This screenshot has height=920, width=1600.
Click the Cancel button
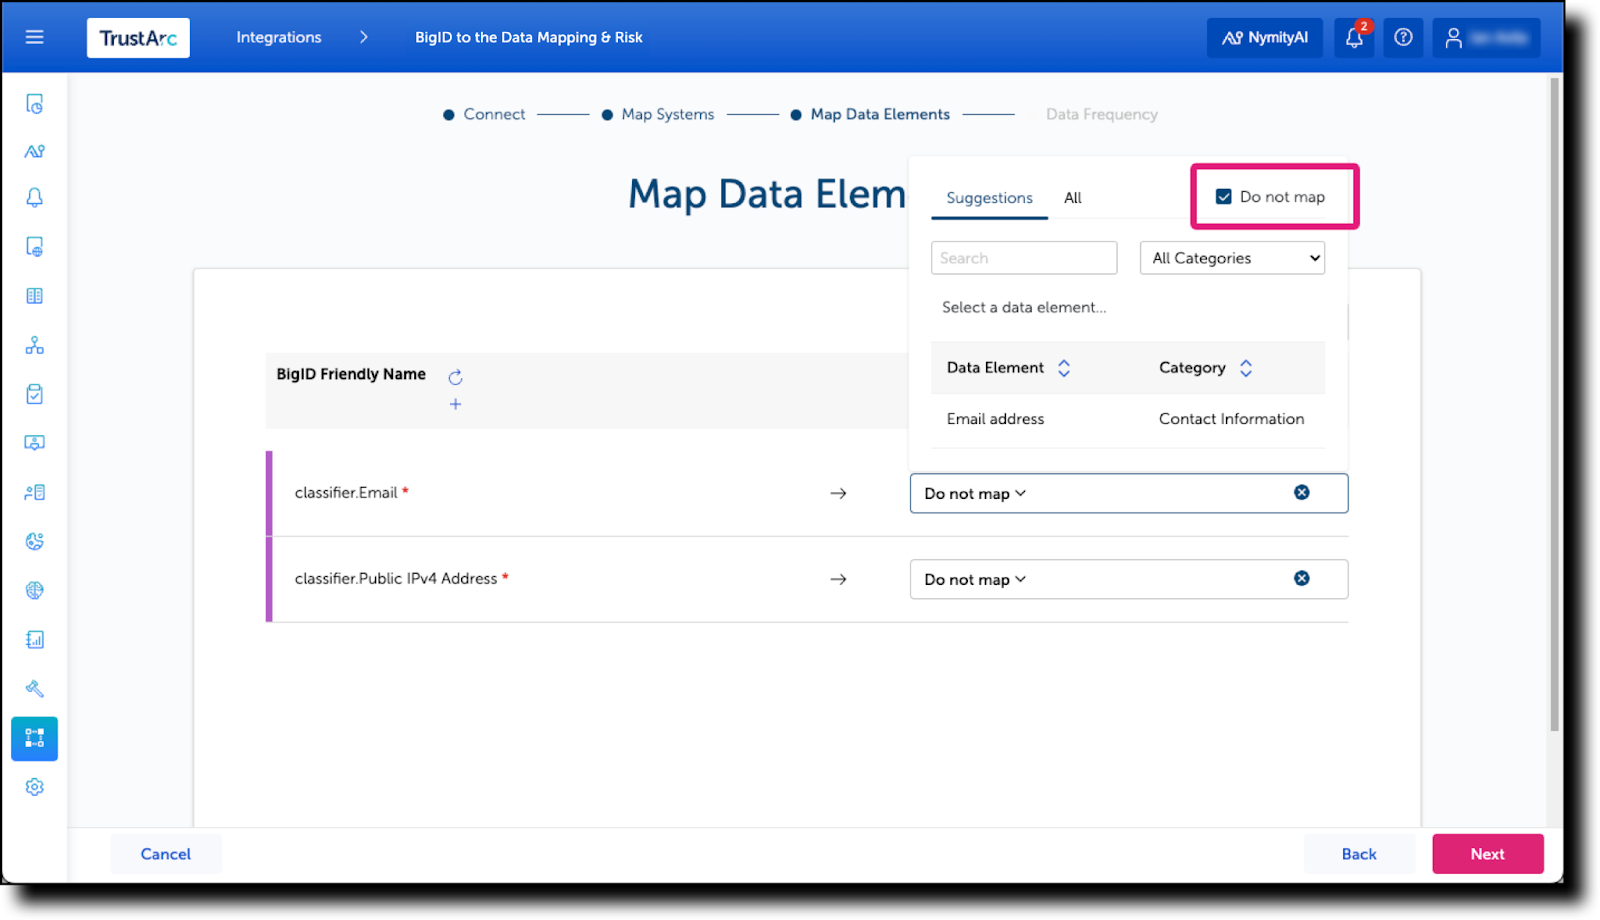166,854
